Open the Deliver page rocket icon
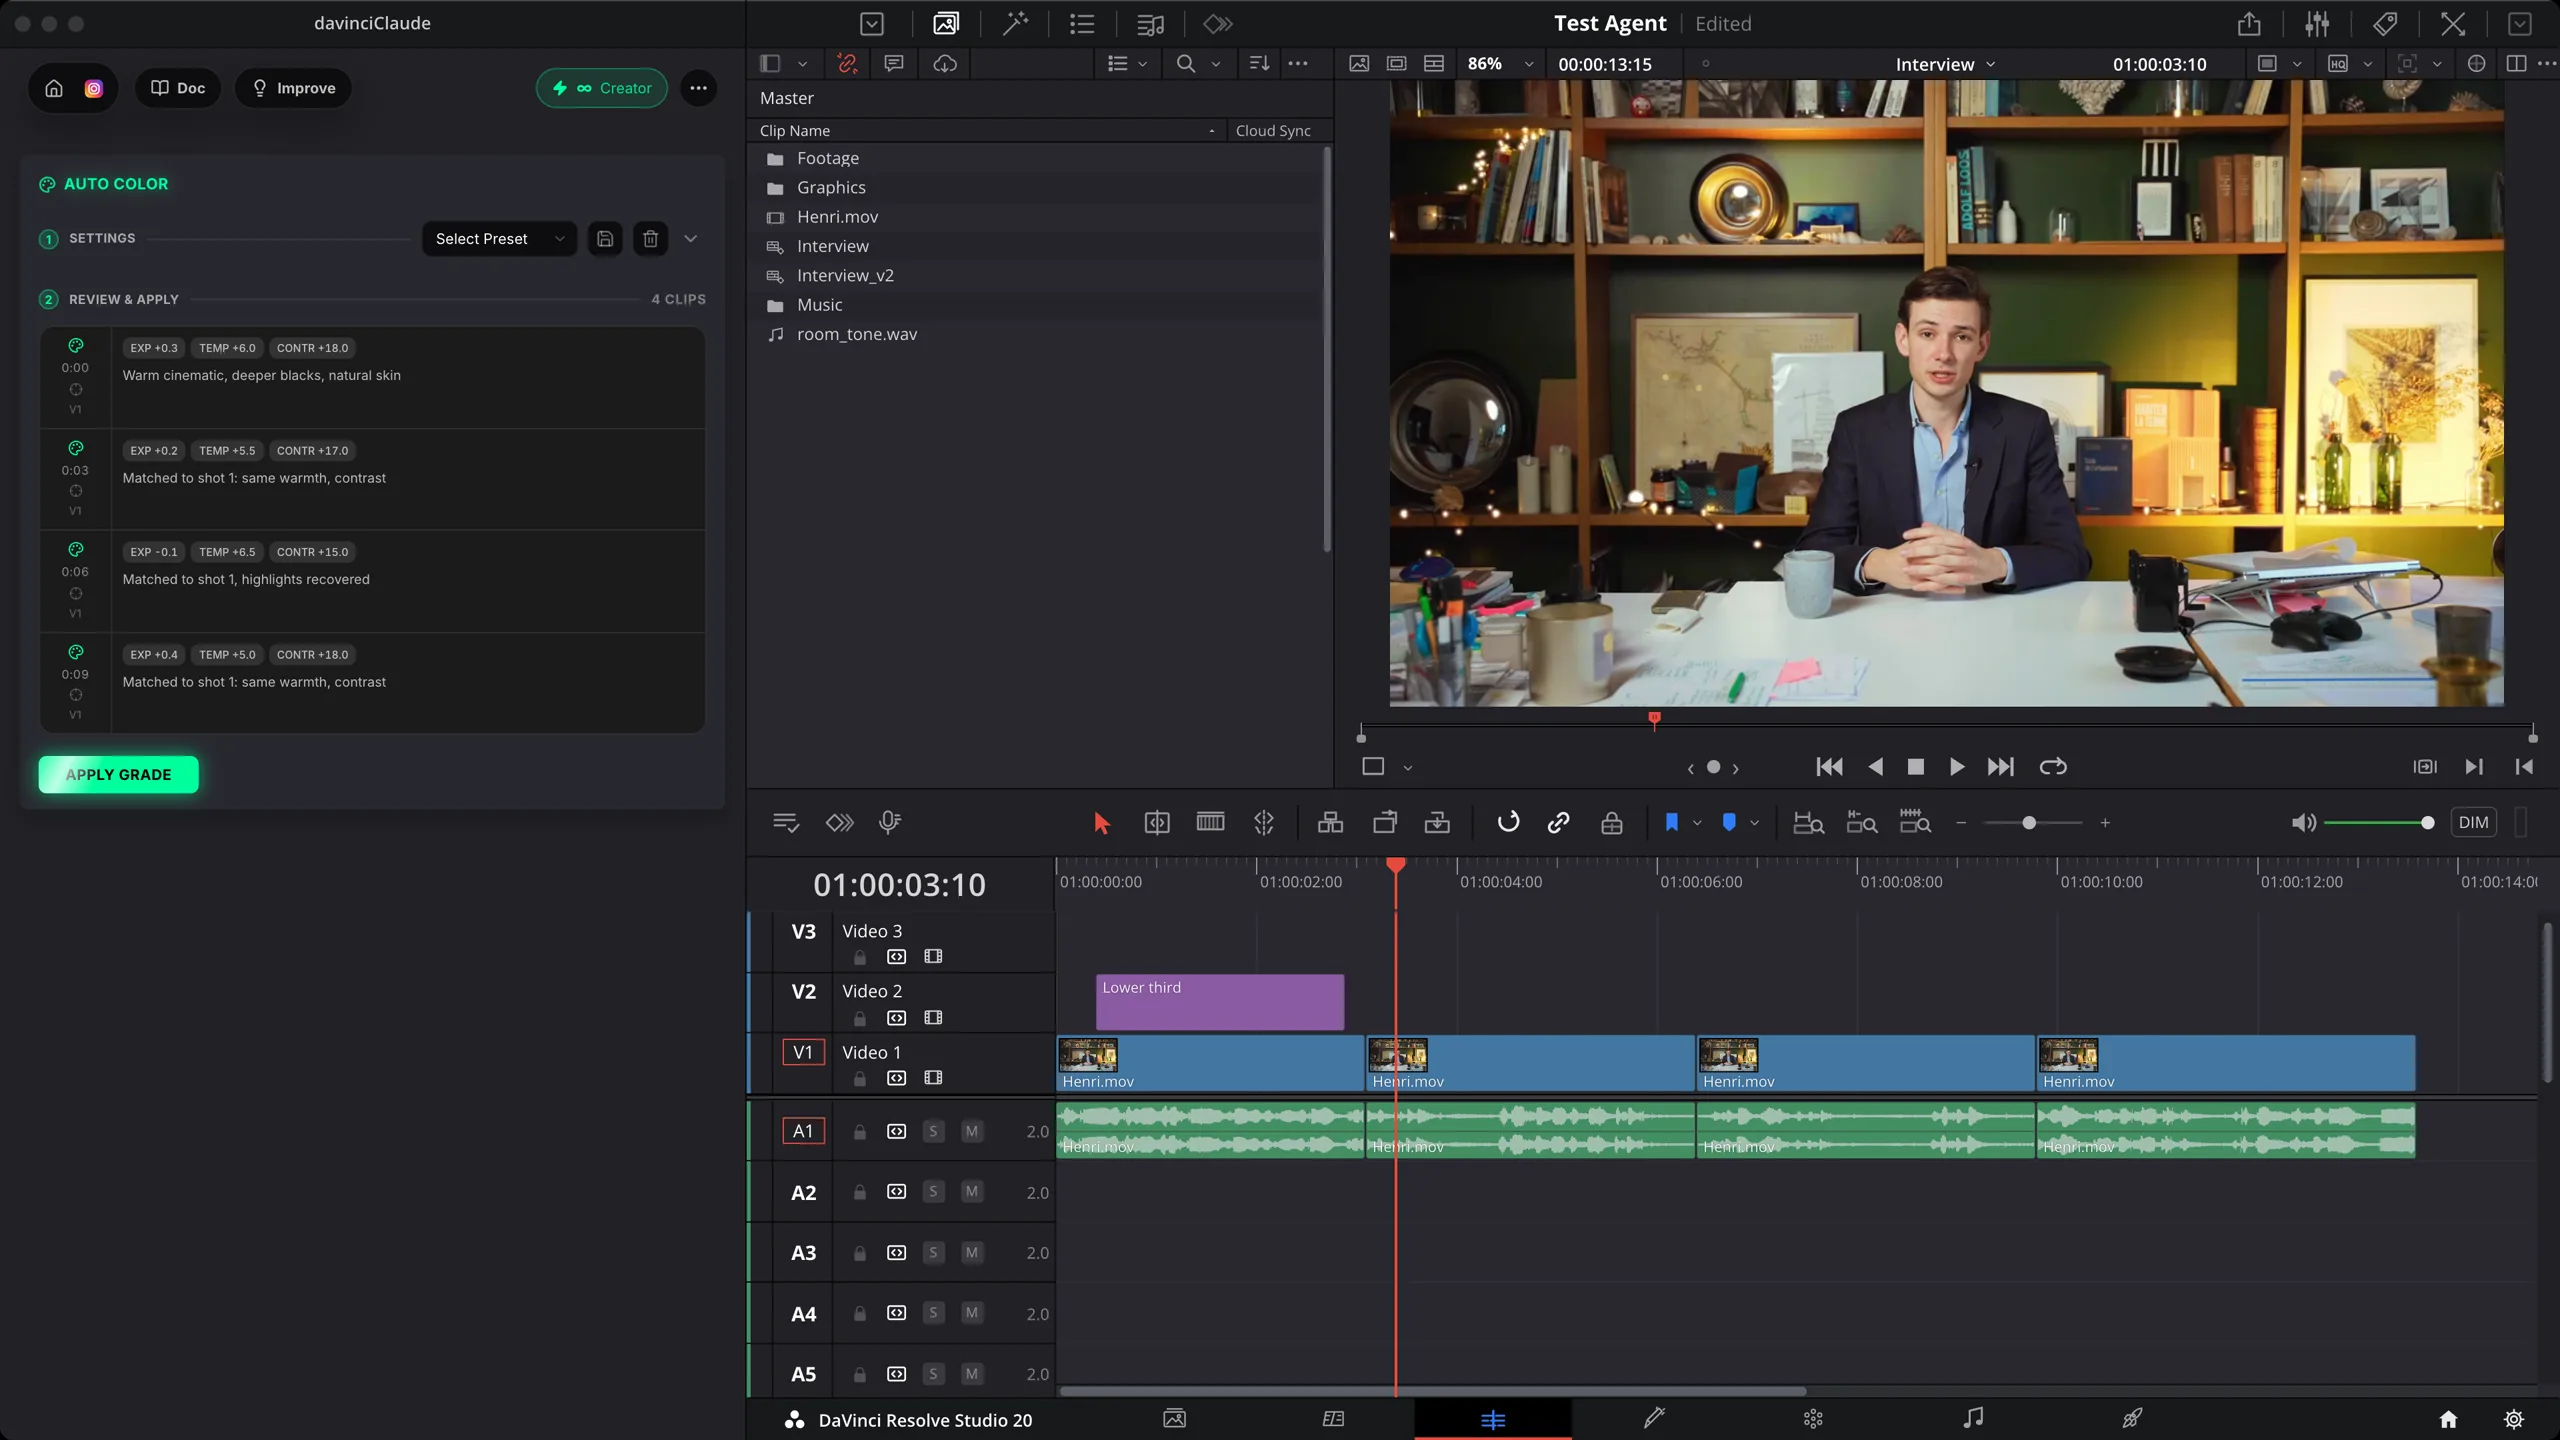 [2131, 1419]
